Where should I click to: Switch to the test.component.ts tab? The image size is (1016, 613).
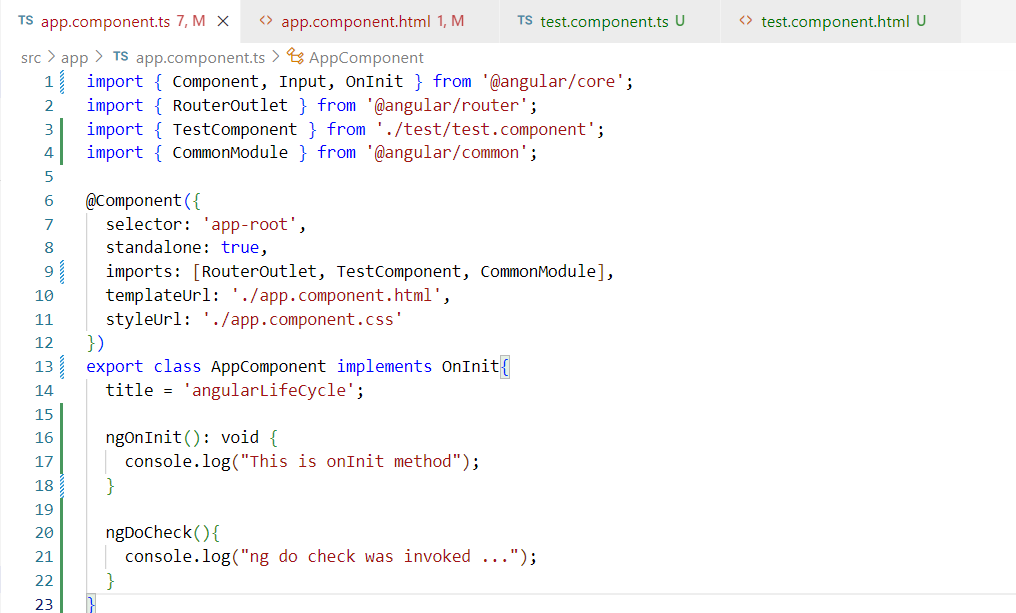pos(612,21)
